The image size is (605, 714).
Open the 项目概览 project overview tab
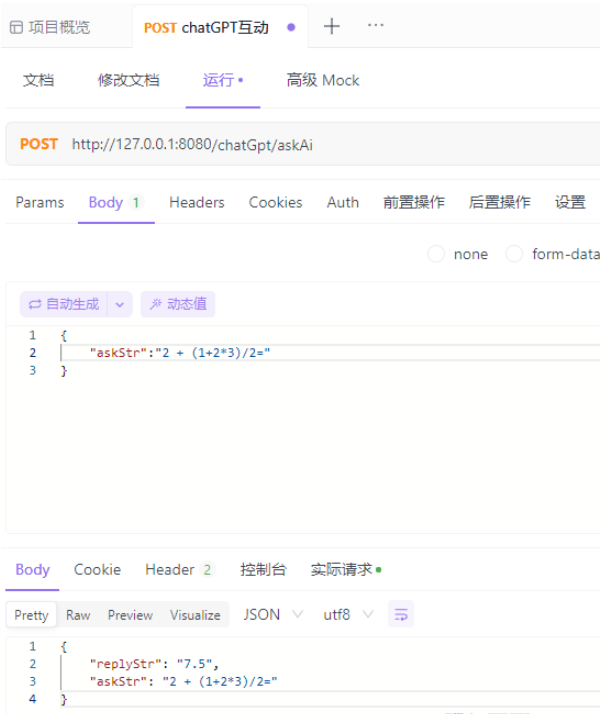[50, 27]
